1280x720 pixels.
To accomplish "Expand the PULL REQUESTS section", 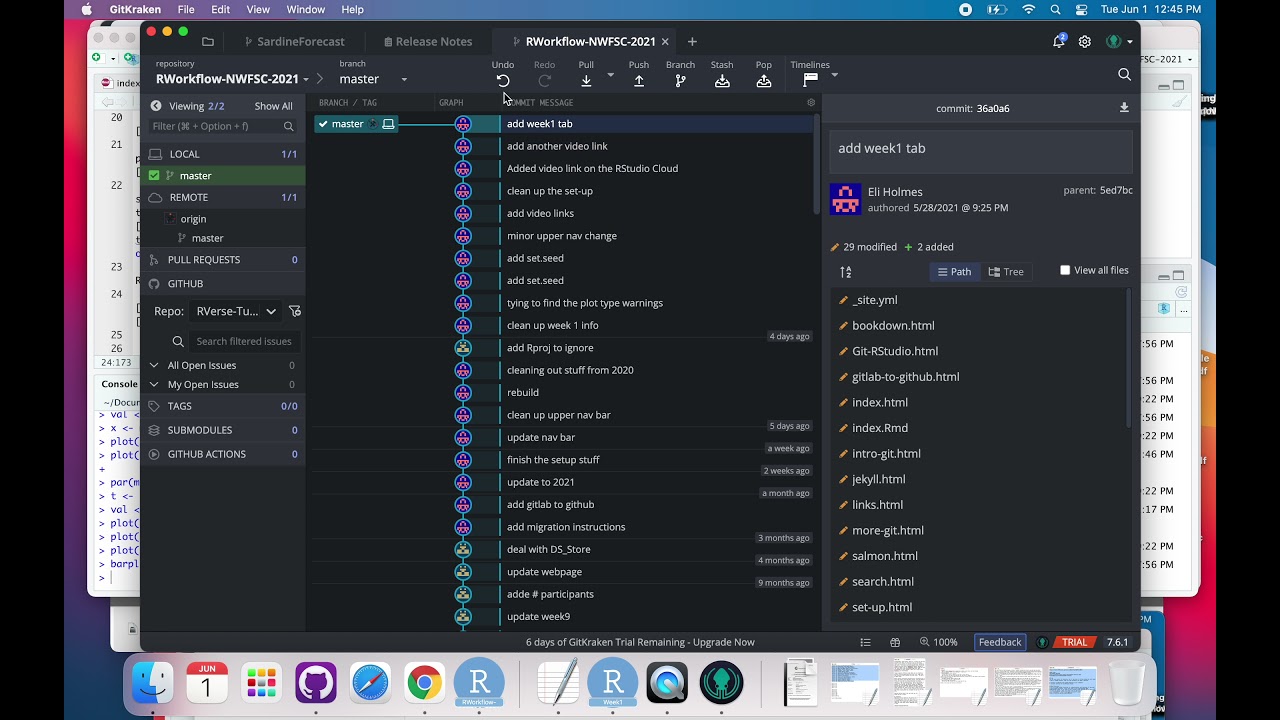I will [223, 260].
